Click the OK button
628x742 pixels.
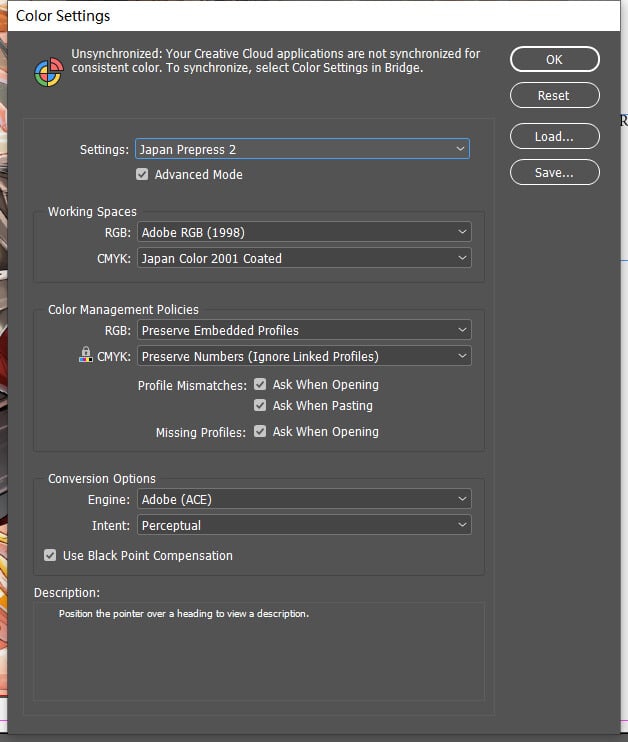tap(555, 60)
